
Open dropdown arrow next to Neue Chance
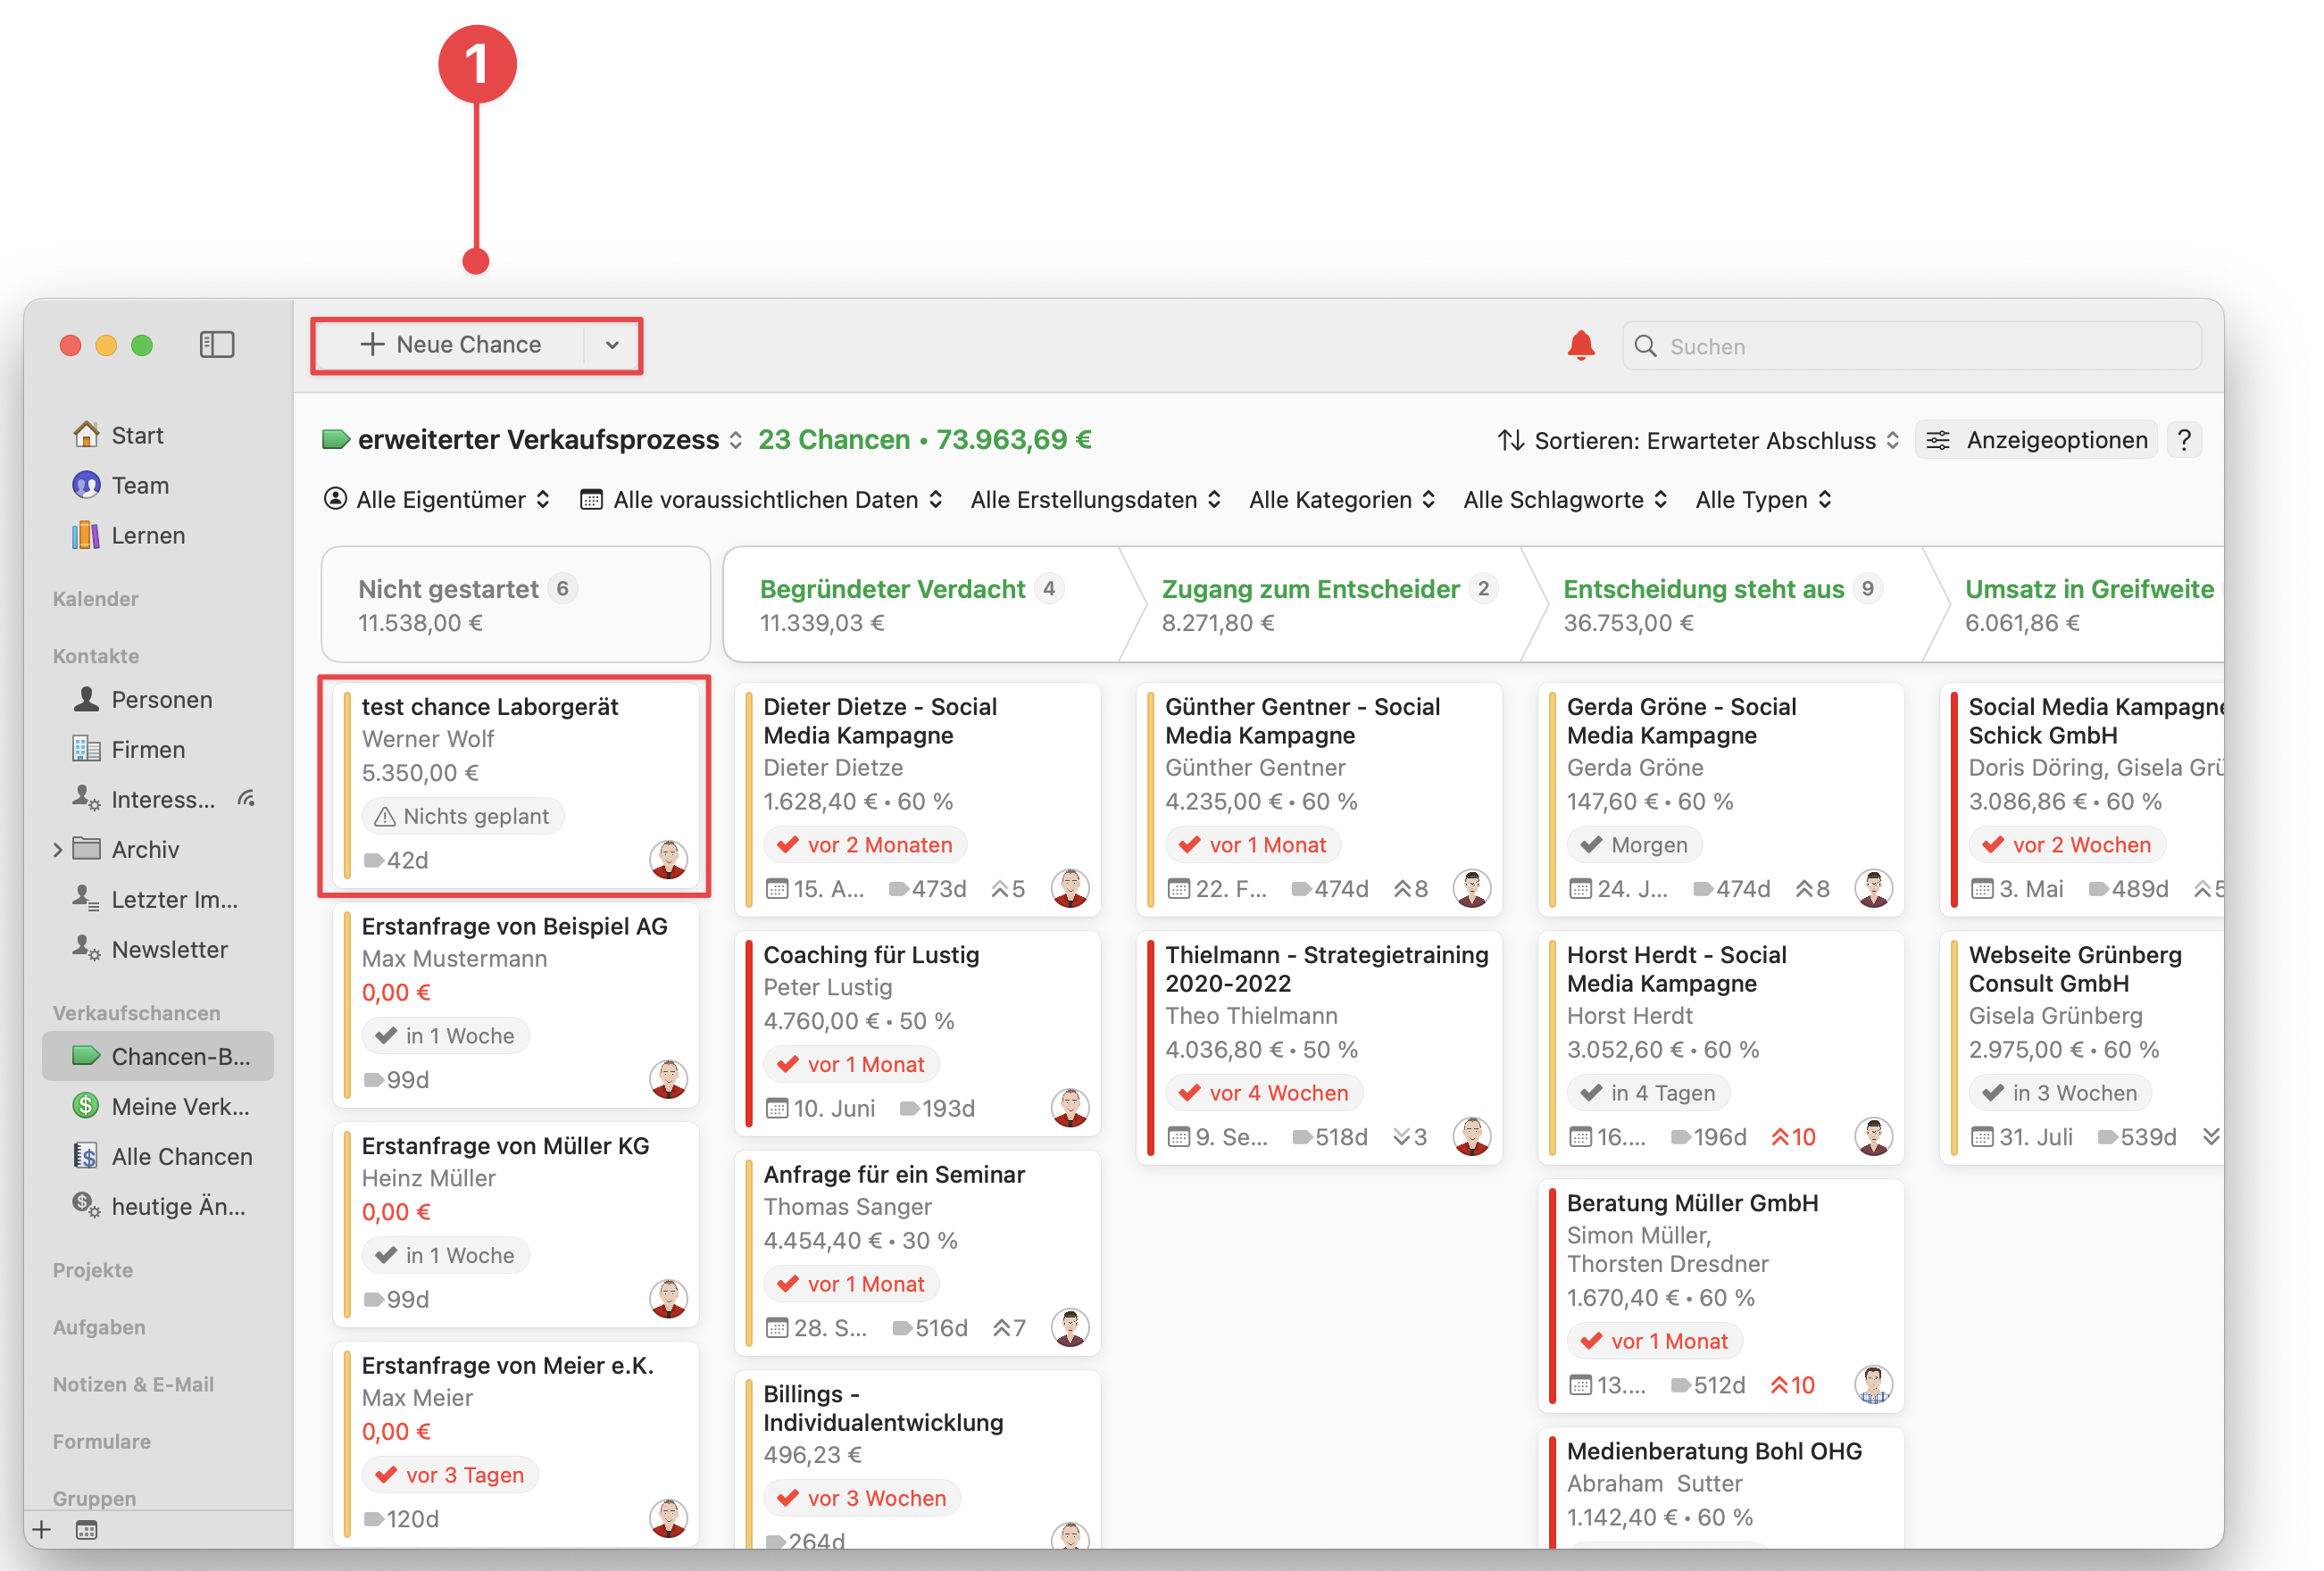(x=612, y=345)
